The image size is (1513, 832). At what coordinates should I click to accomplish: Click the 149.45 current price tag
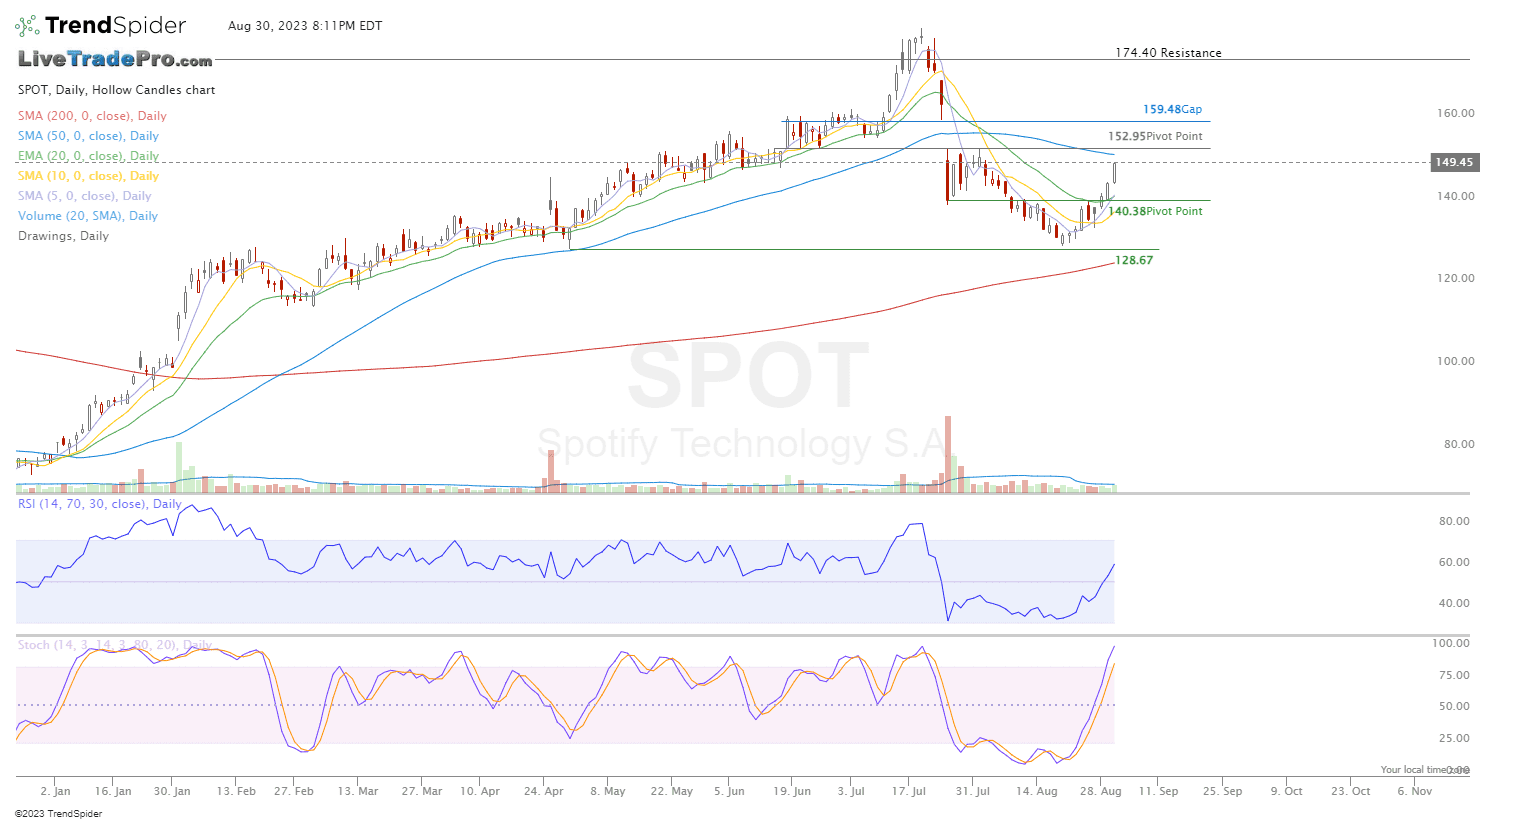(1454, 162)
